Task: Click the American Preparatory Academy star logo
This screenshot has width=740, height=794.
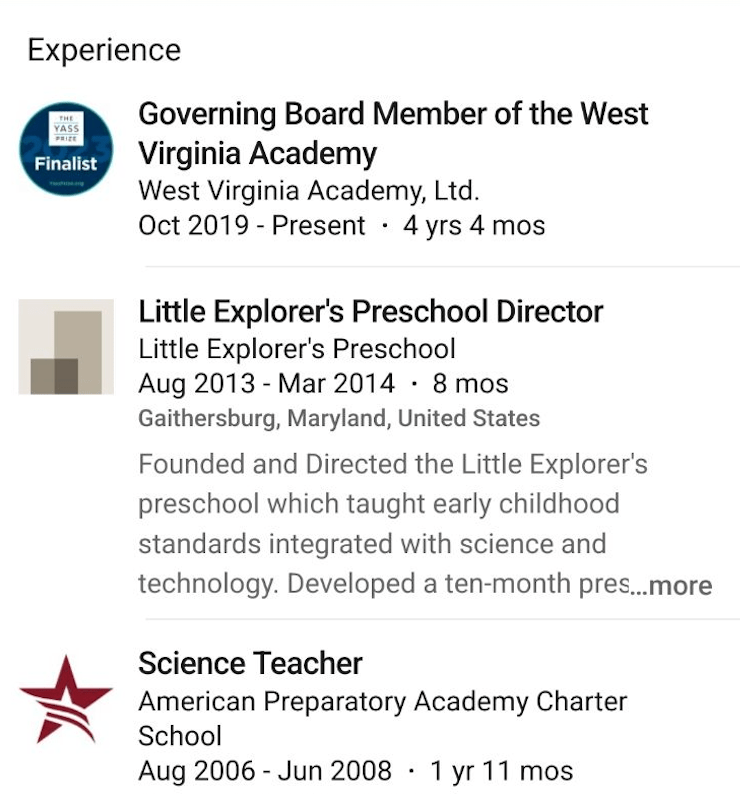Action: 66,699
